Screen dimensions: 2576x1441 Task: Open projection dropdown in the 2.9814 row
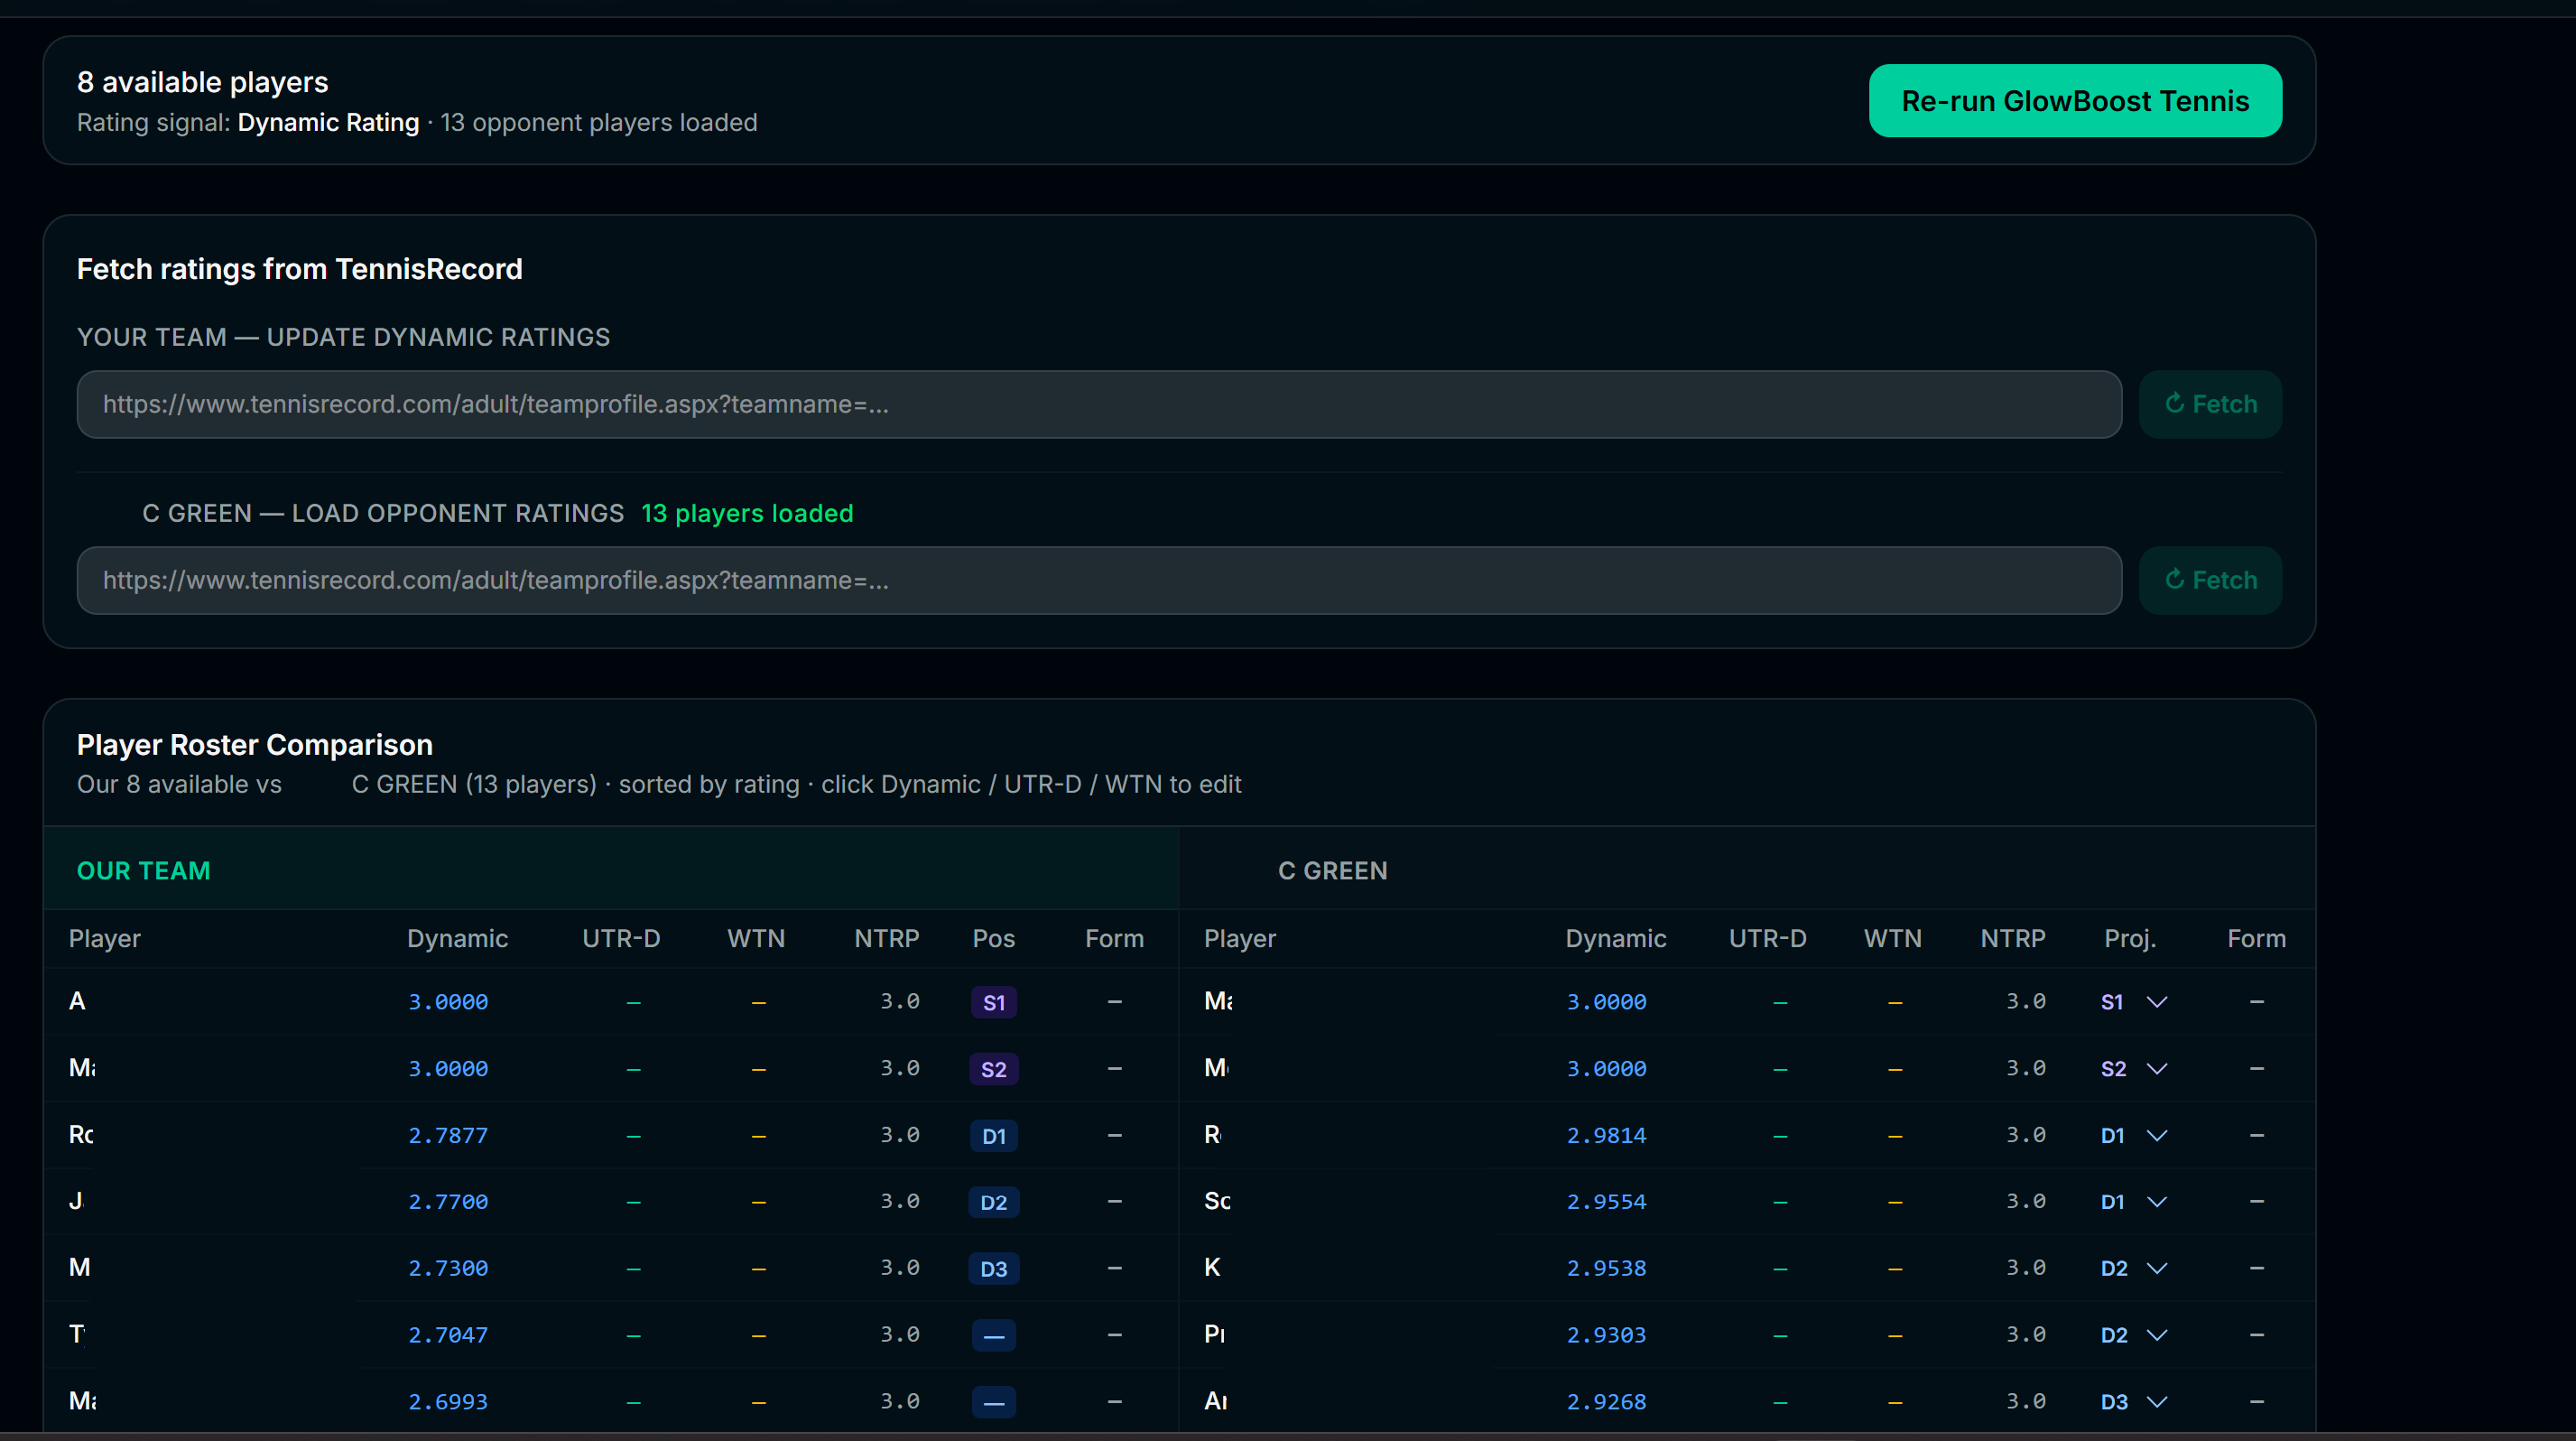point(2133,1135)
